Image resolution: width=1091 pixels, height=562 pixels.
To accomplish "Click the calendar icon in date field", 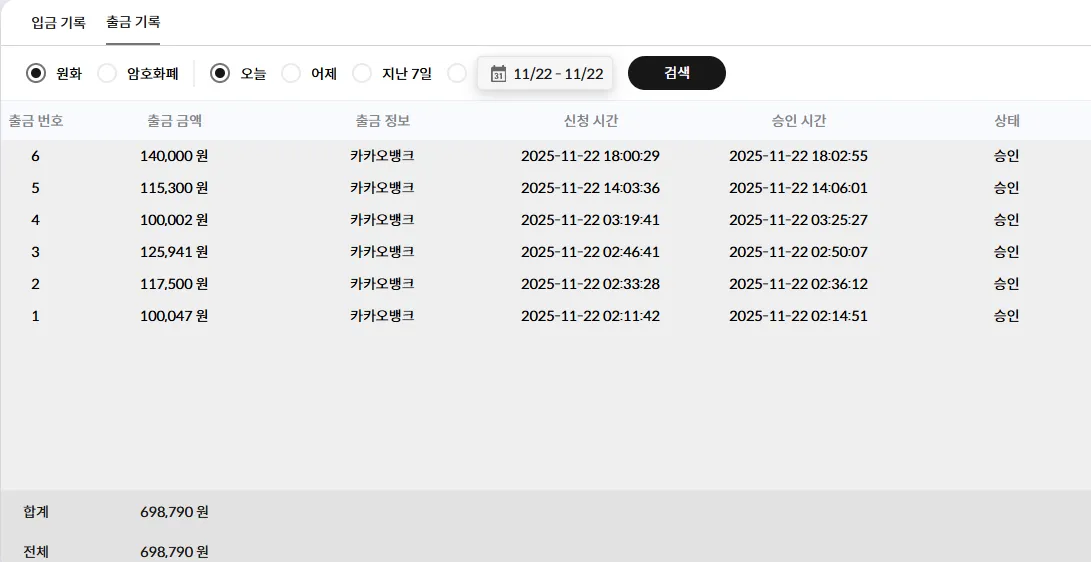I will coord(498,73).
